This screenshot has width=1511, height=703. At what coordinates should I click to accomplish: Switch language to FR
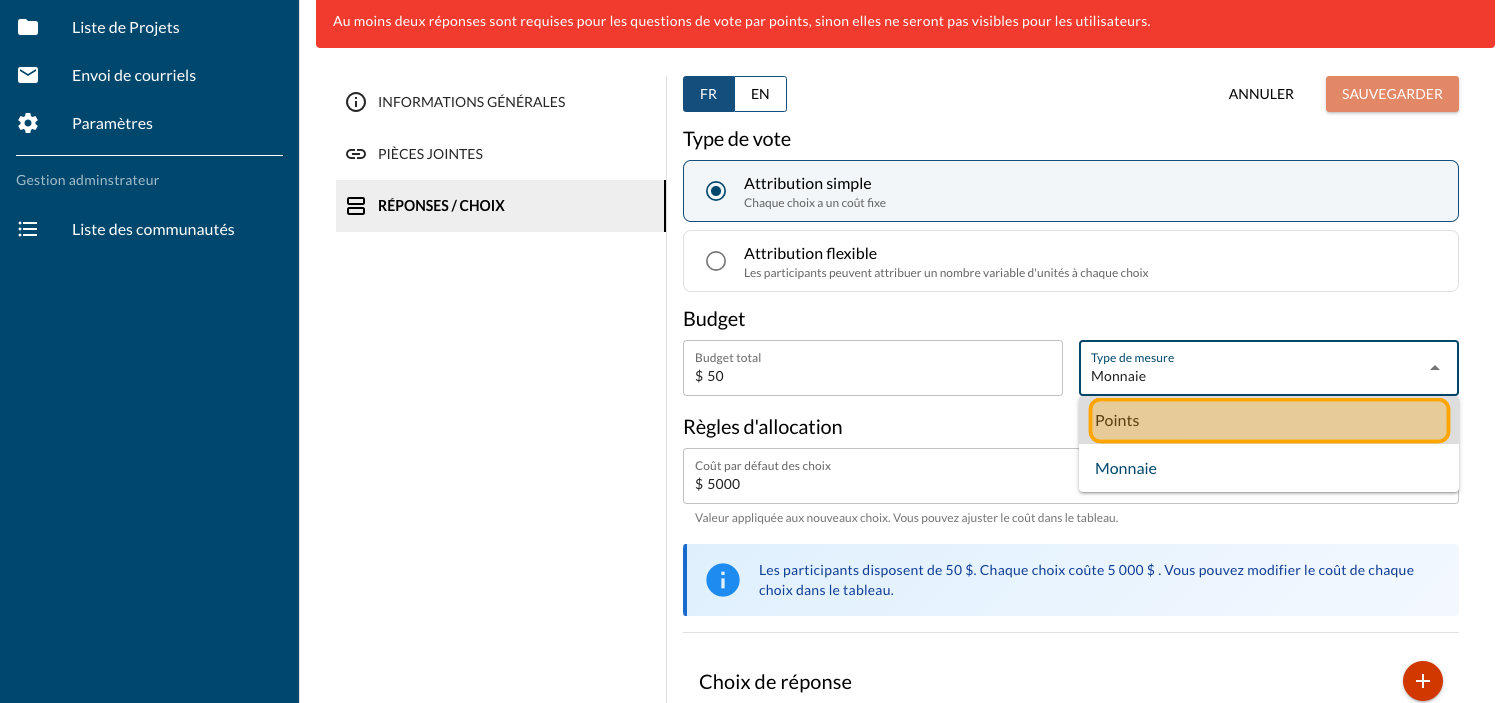click(x=708, y=94)
